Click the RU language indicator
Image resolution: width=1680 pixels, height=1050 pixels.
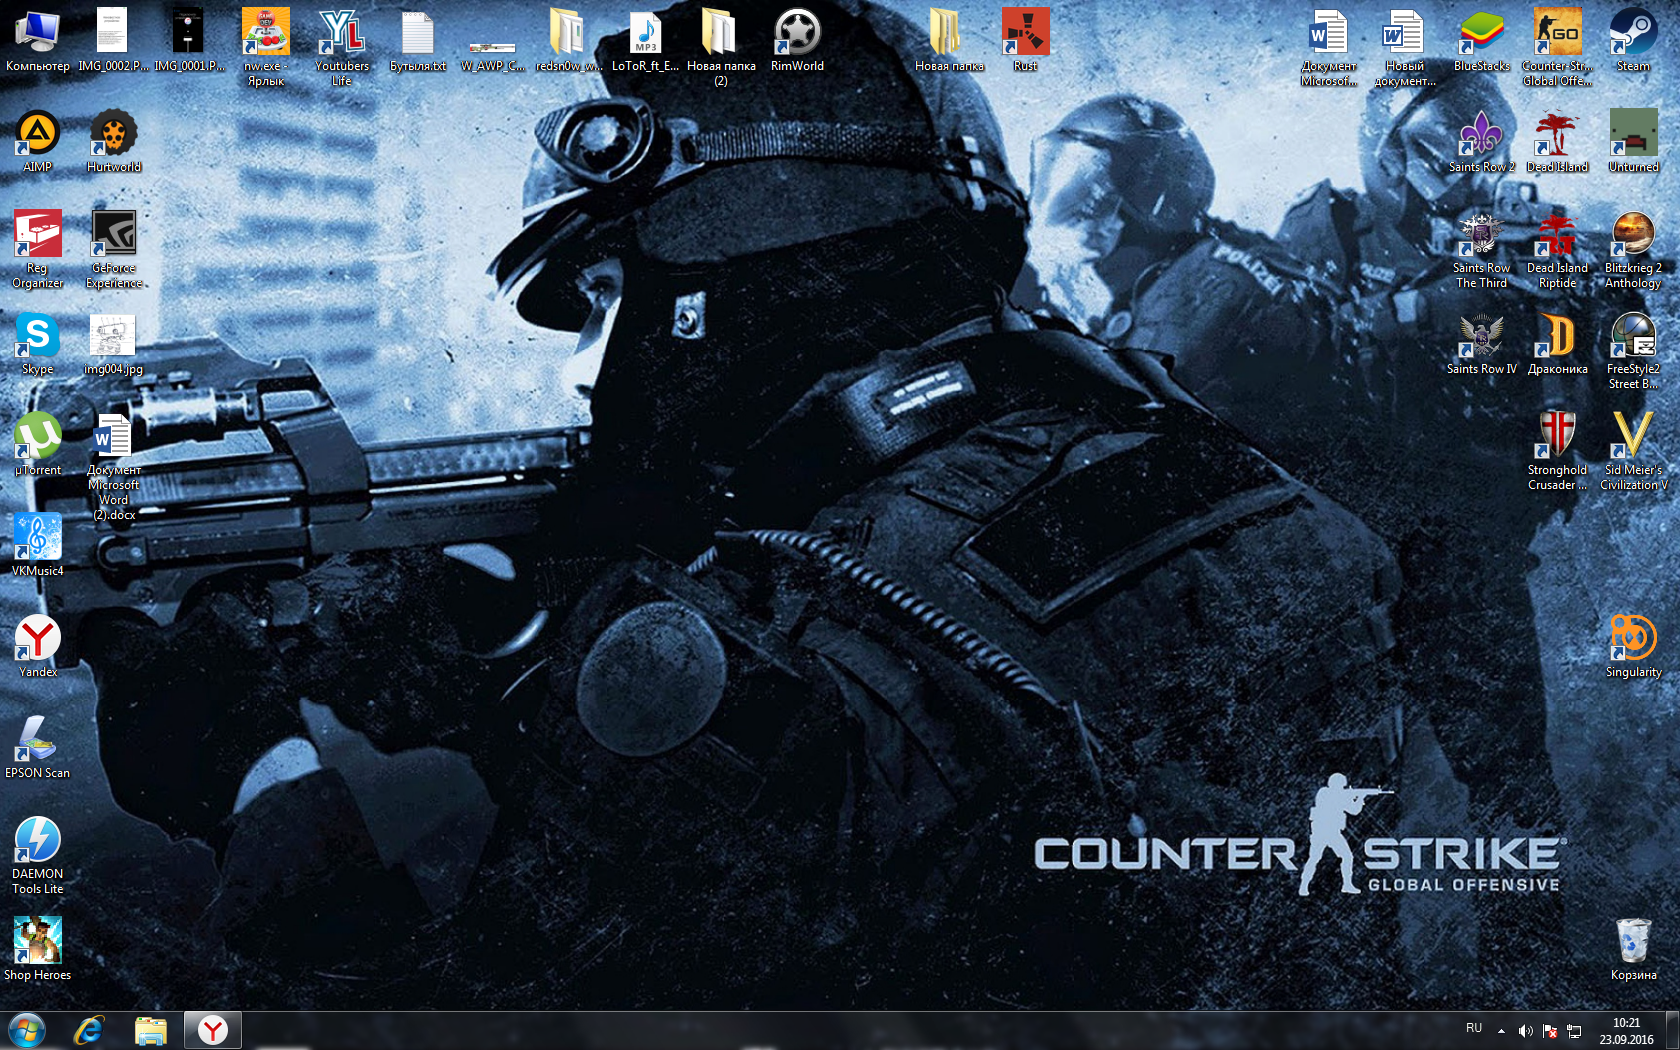[1474, 1029]
